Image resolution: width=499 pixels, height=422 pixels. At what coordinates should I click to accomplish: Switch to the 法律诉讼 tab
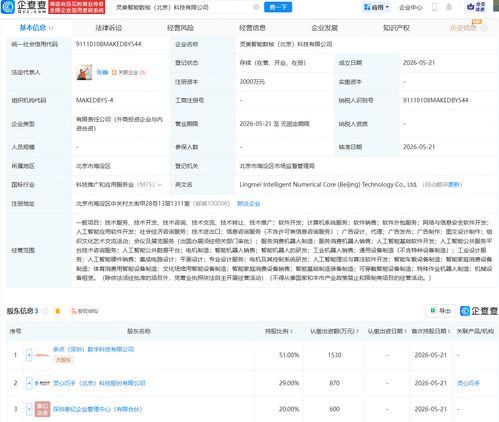click(109, 28)
